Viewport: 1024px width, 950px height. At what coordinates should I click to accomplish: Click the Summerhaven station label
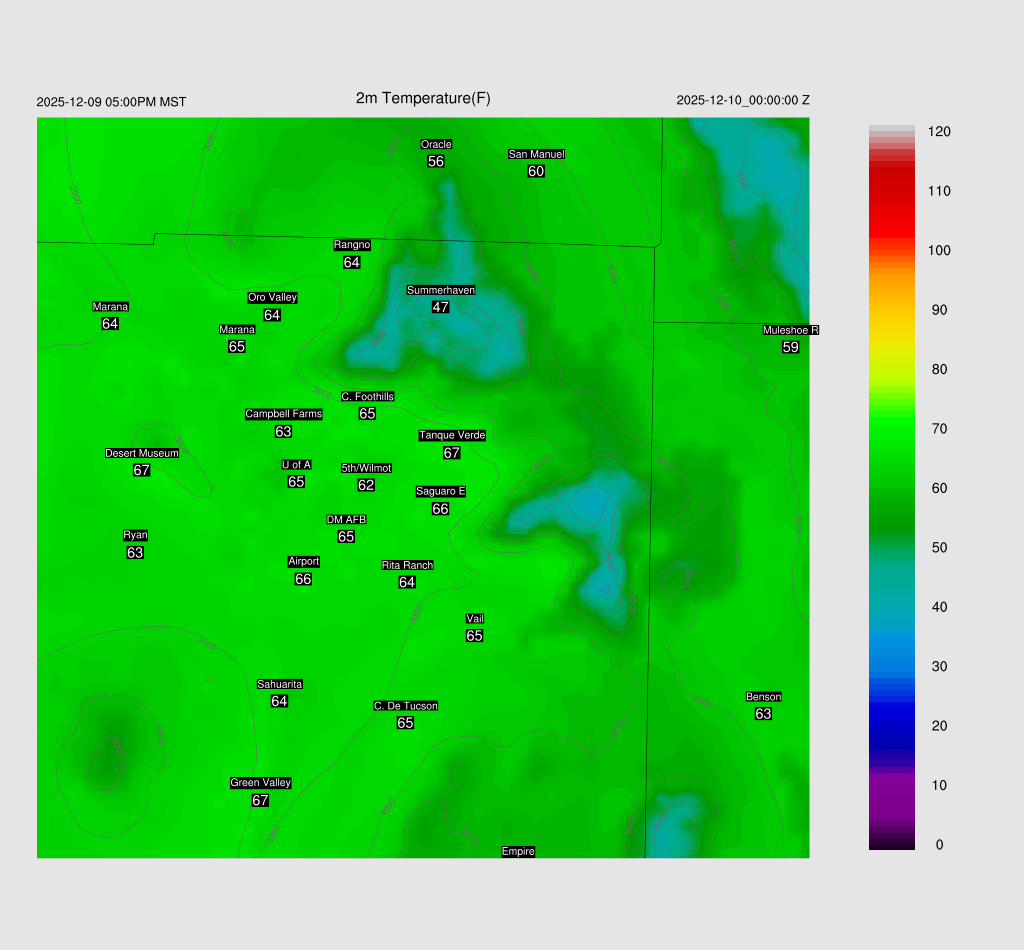[440, 290]
